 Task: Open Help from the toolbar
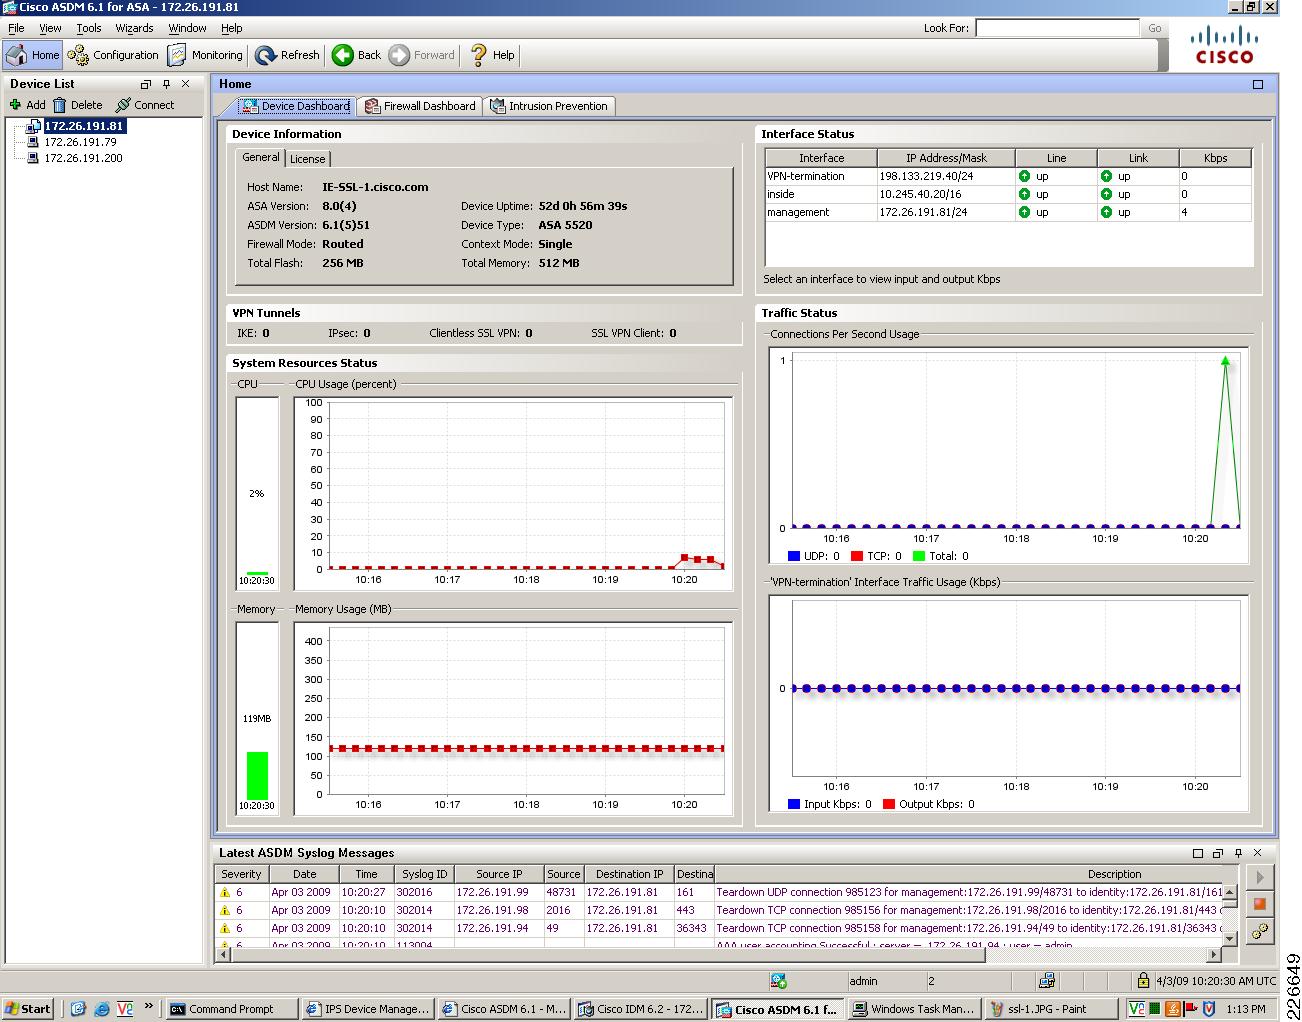pyautogui.click(x=492, y=55)
